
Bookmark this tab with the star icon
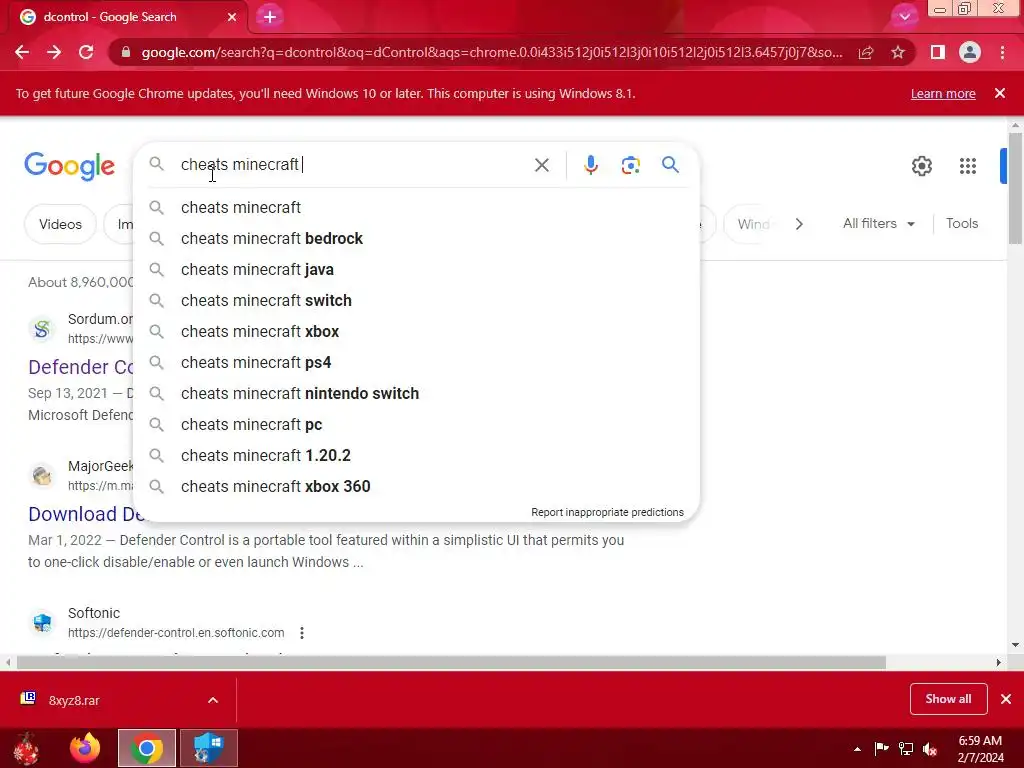click(x=898, y=52)
